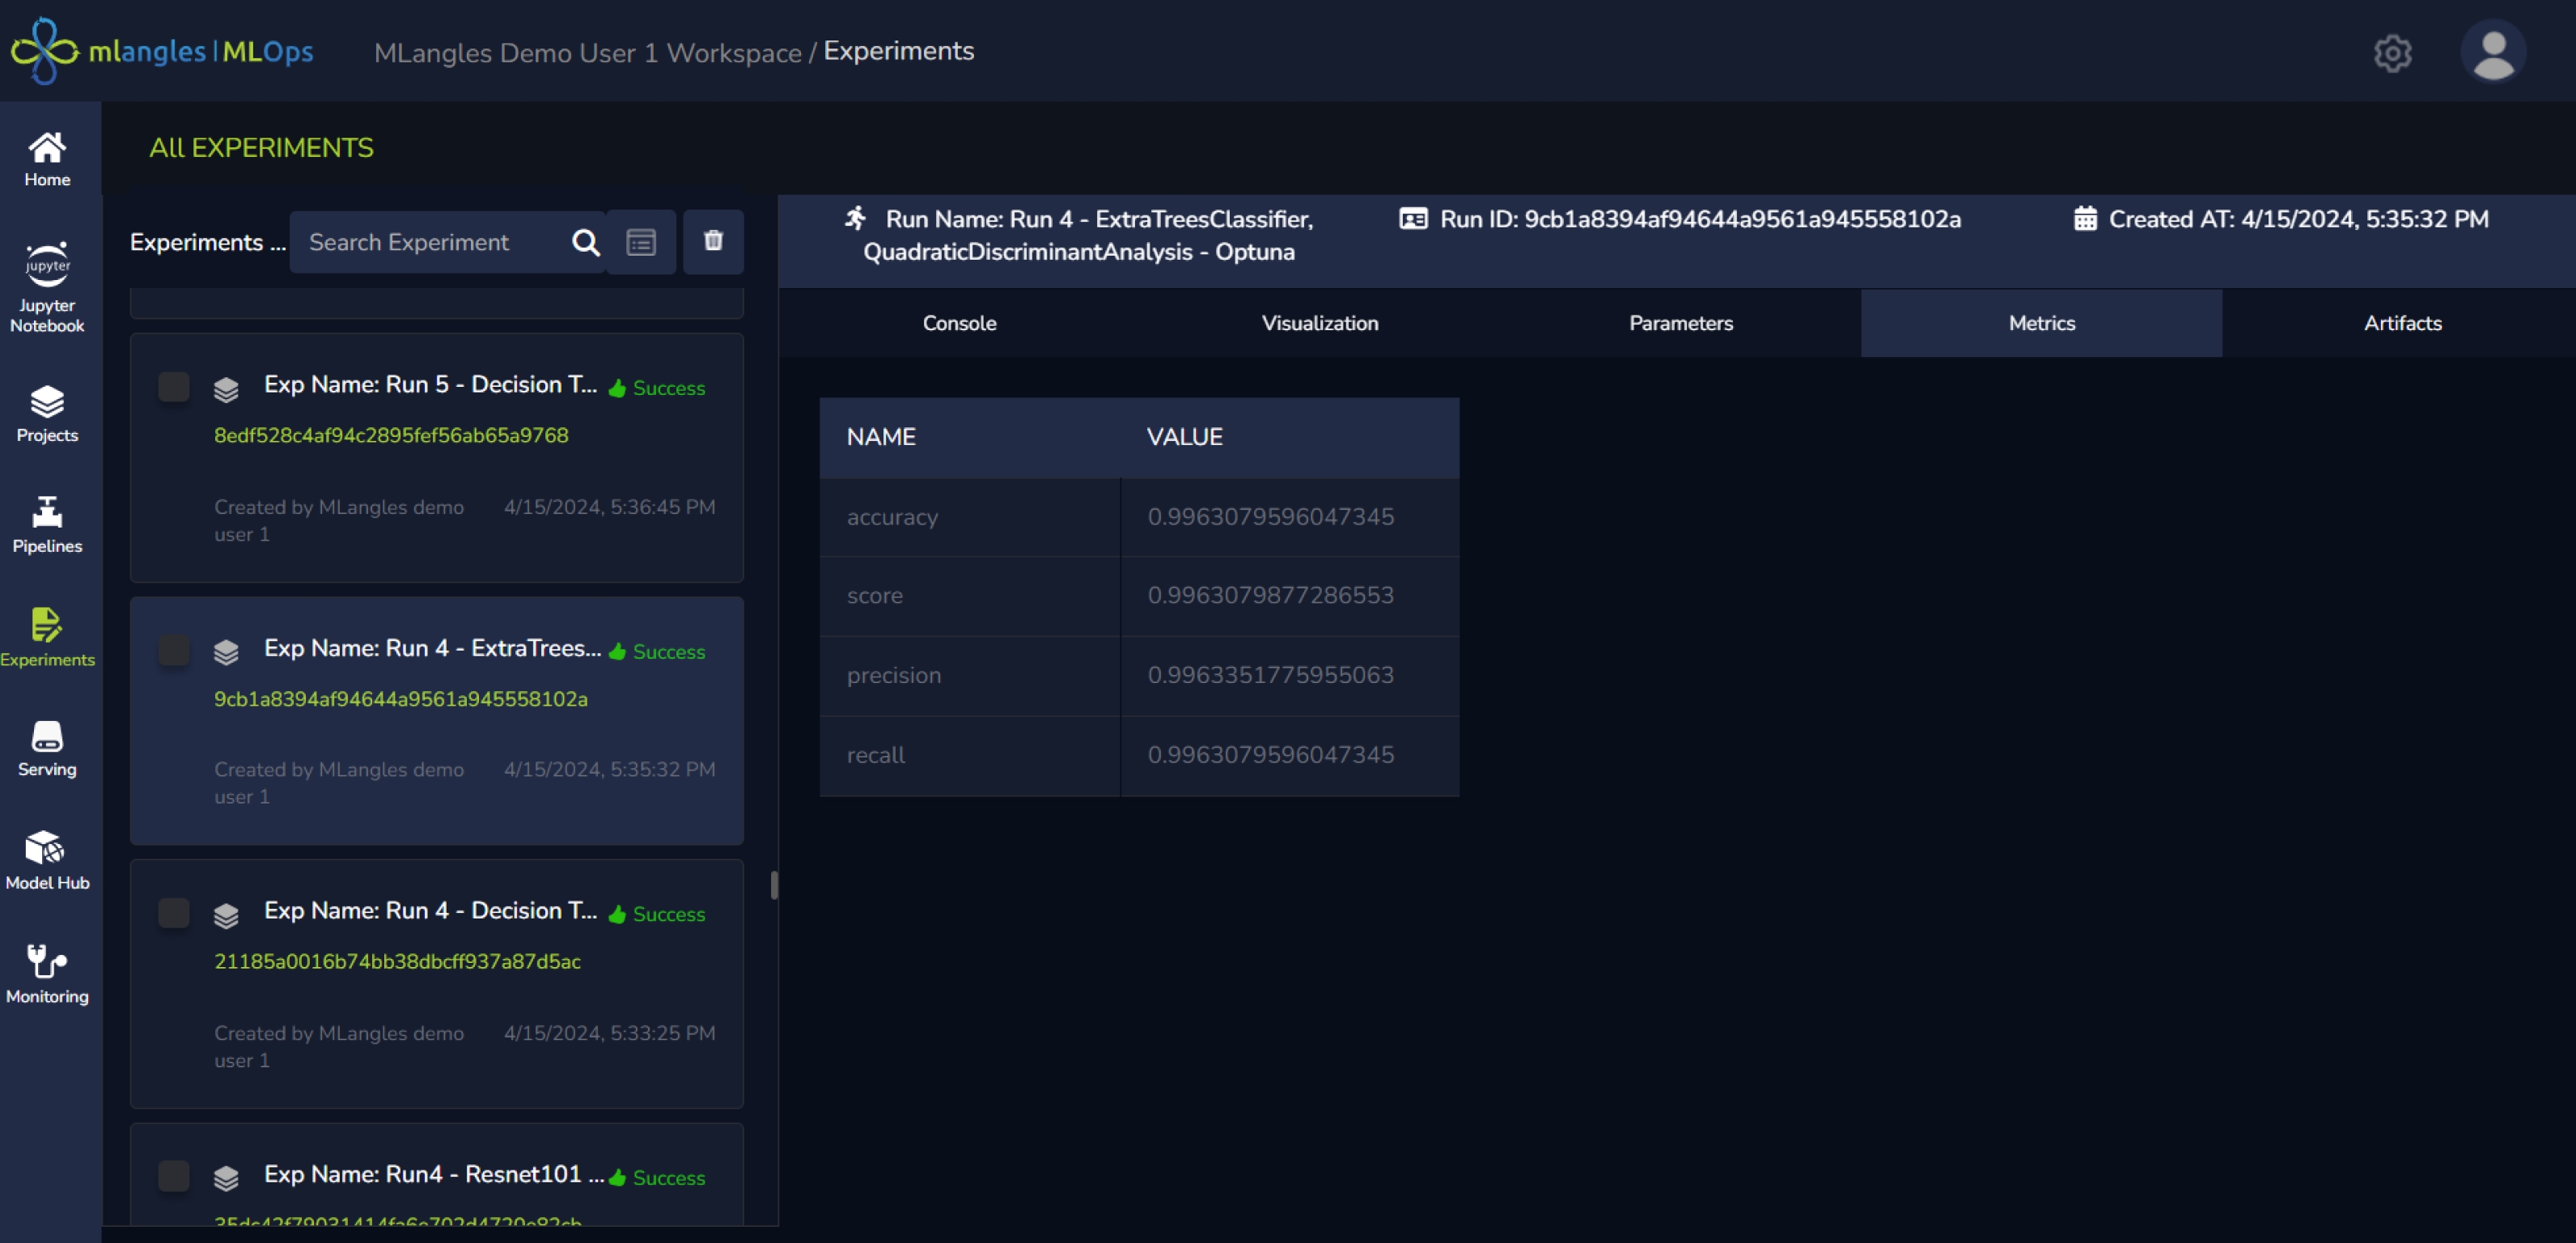The height and width of the screenshot is (1243, 2576).
Task: Open run ID 21185a0016b74bb38dbcff937a87d5ac
Action: (397, 962)
